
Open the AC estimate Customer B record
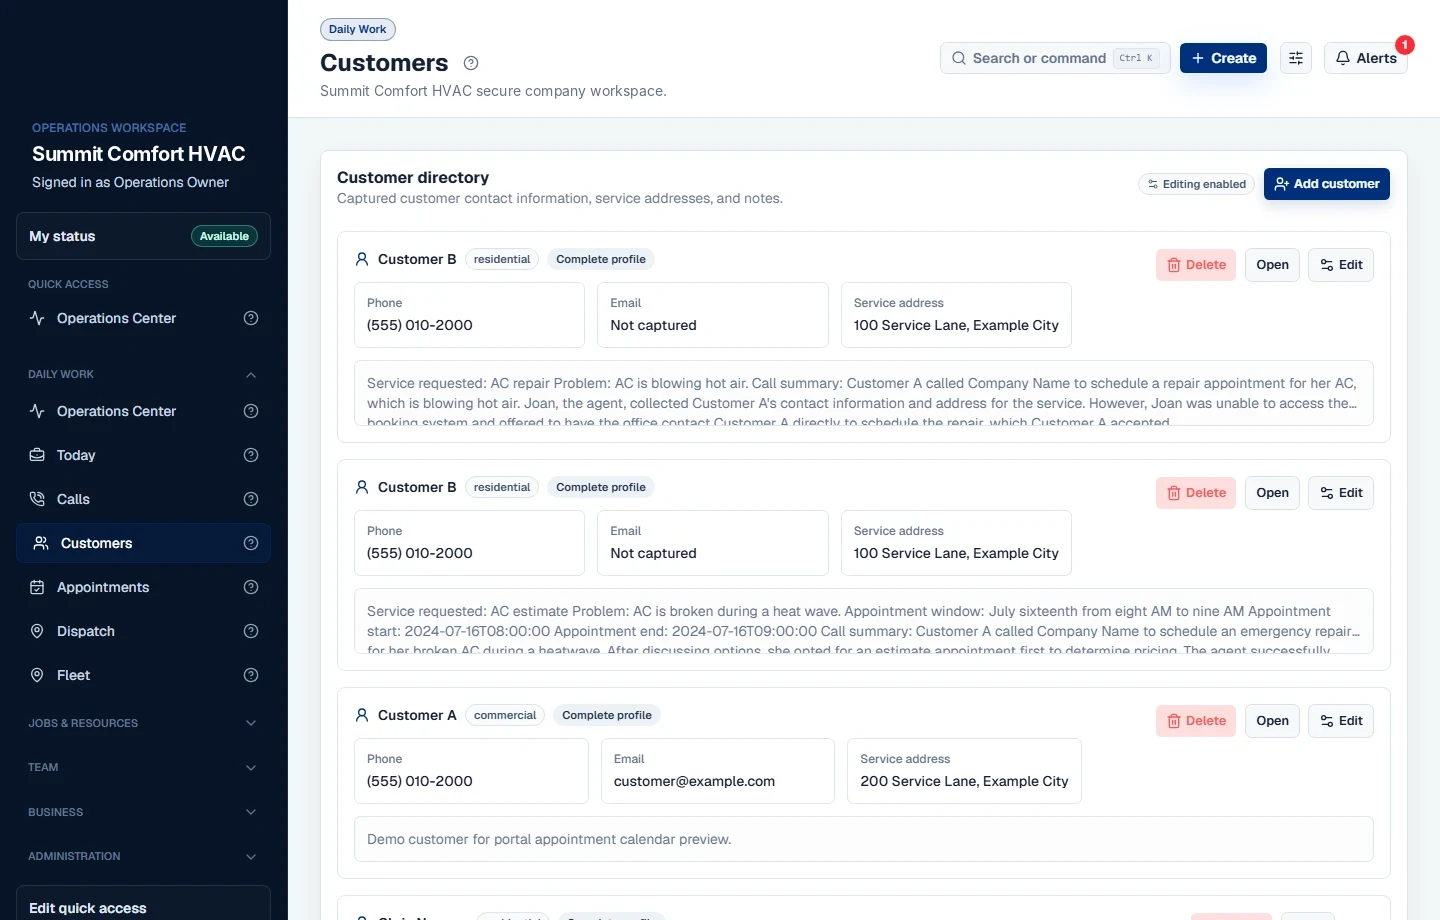tap(1272, 493)
